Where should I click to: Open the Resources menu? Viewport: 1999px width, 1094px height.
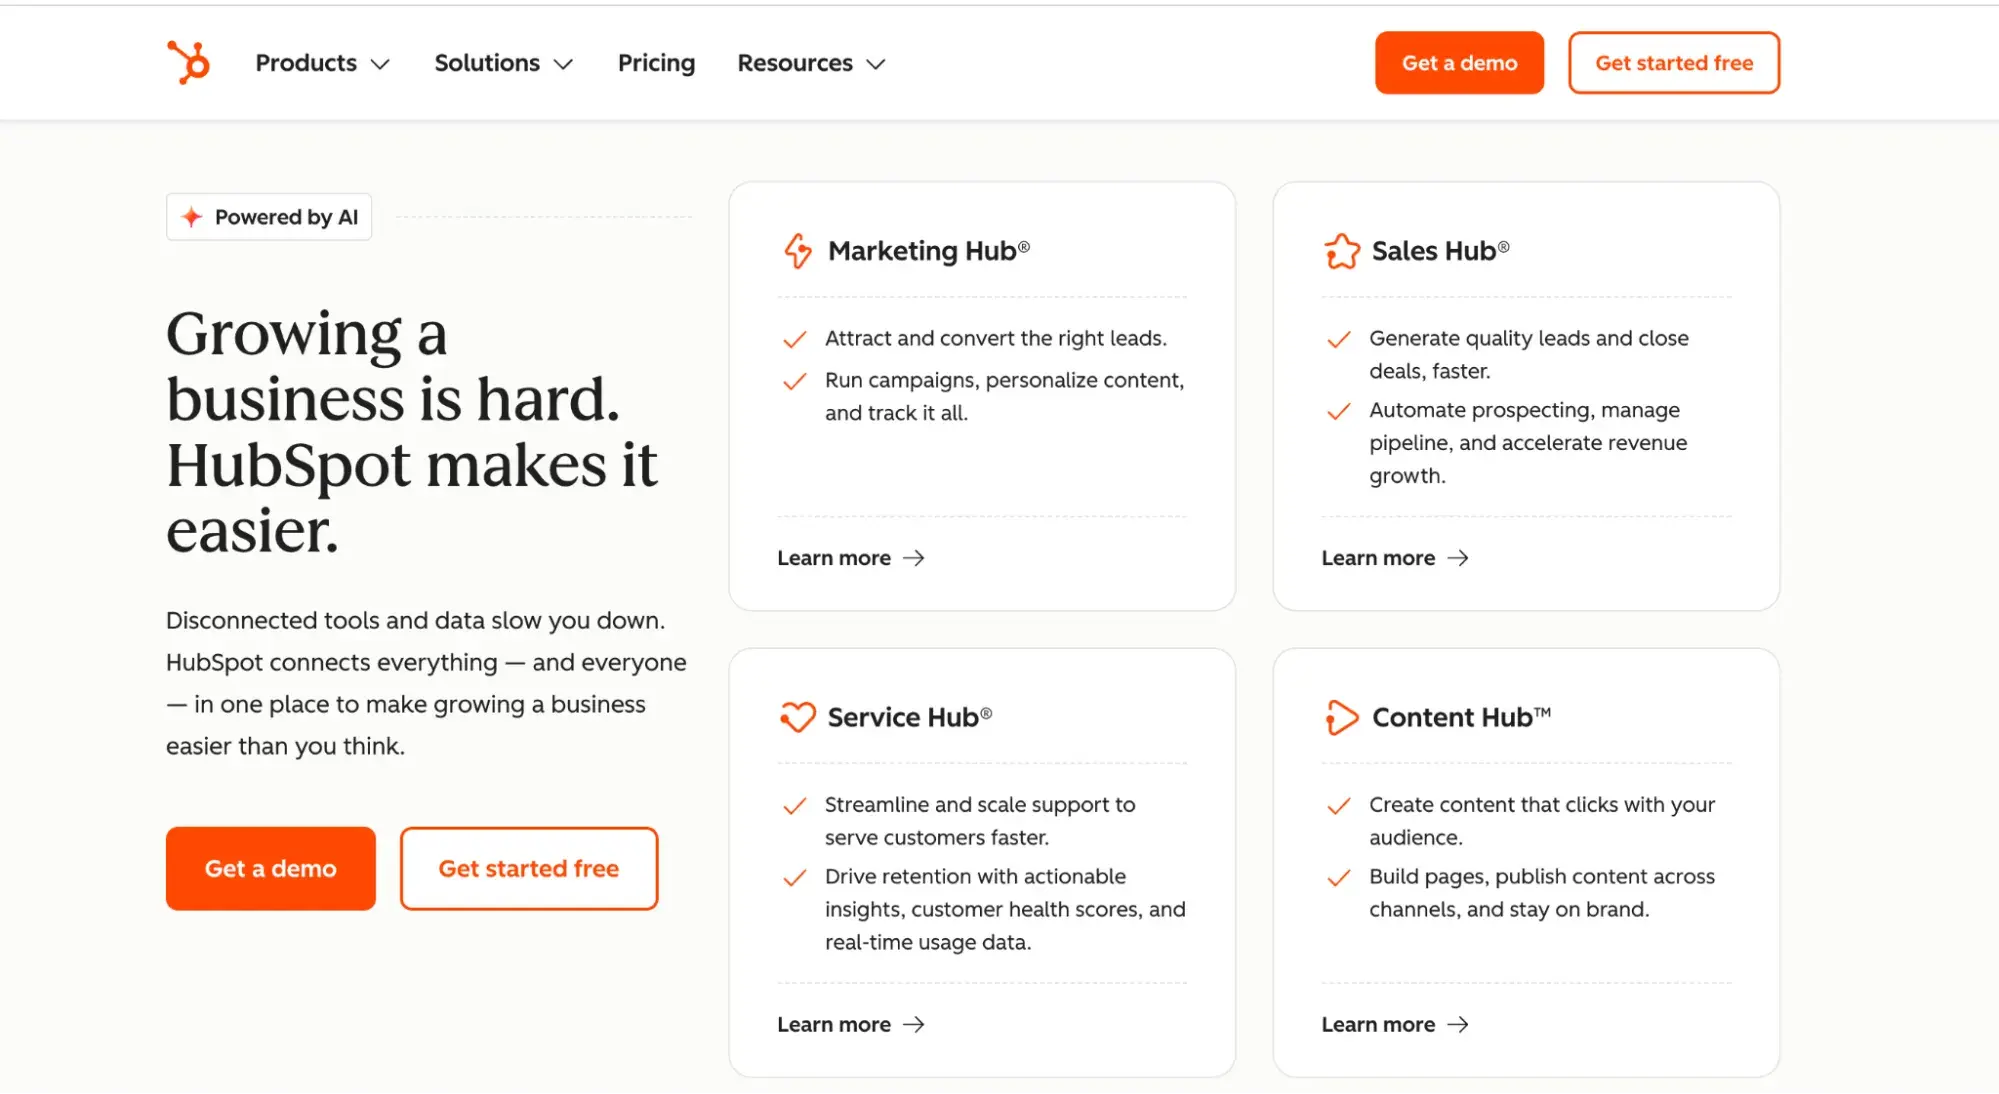(811, 63)
